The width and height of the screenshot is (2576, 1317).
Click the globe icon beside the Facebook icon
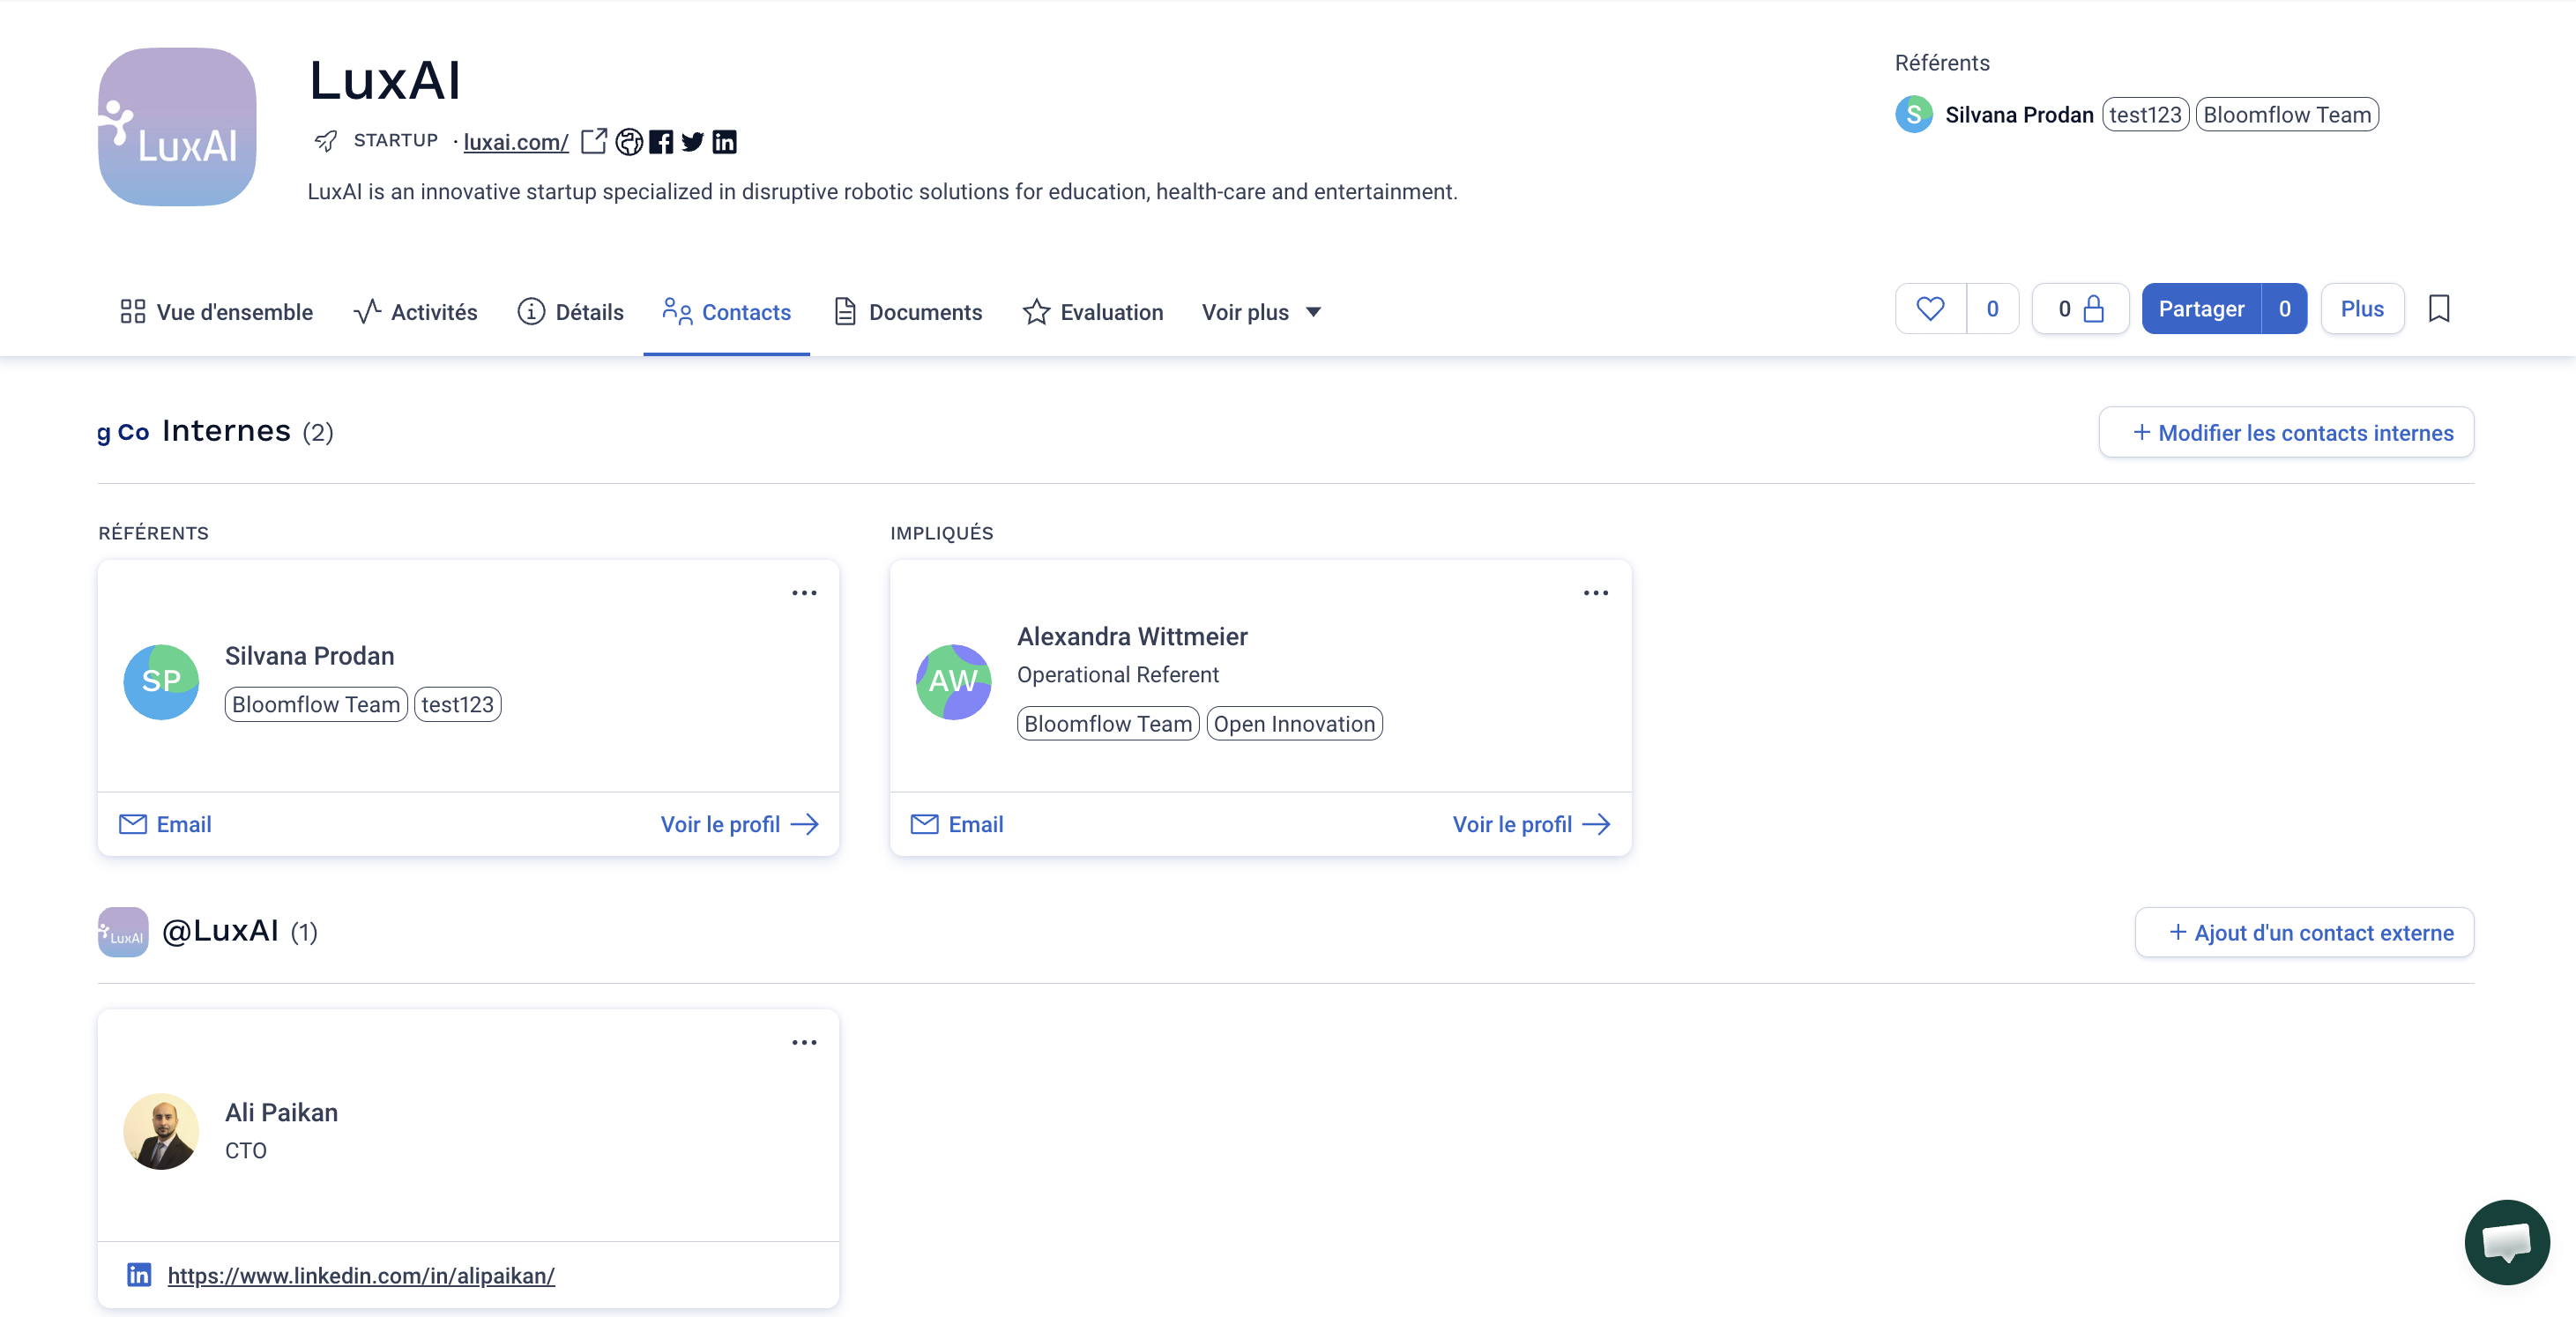pyautogui.click(x=629, y=142)
